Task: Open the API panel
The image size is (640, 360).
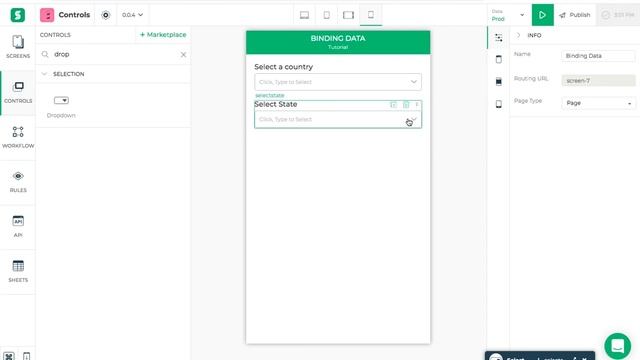Action: tap(18, 227)
